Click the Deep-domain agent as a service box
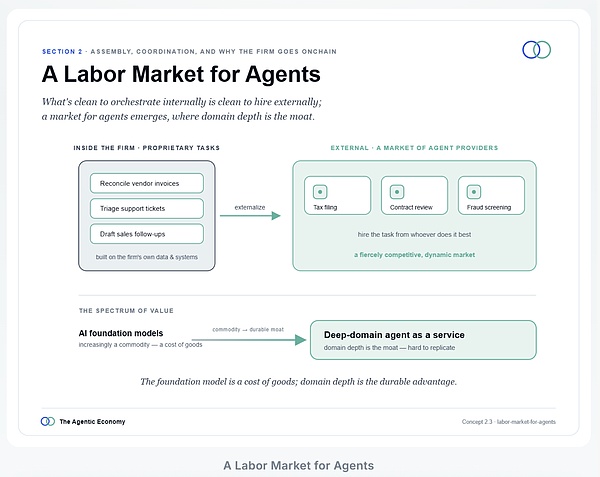The width and height of the screenshot is (600, 477). [x=423, y=340]
